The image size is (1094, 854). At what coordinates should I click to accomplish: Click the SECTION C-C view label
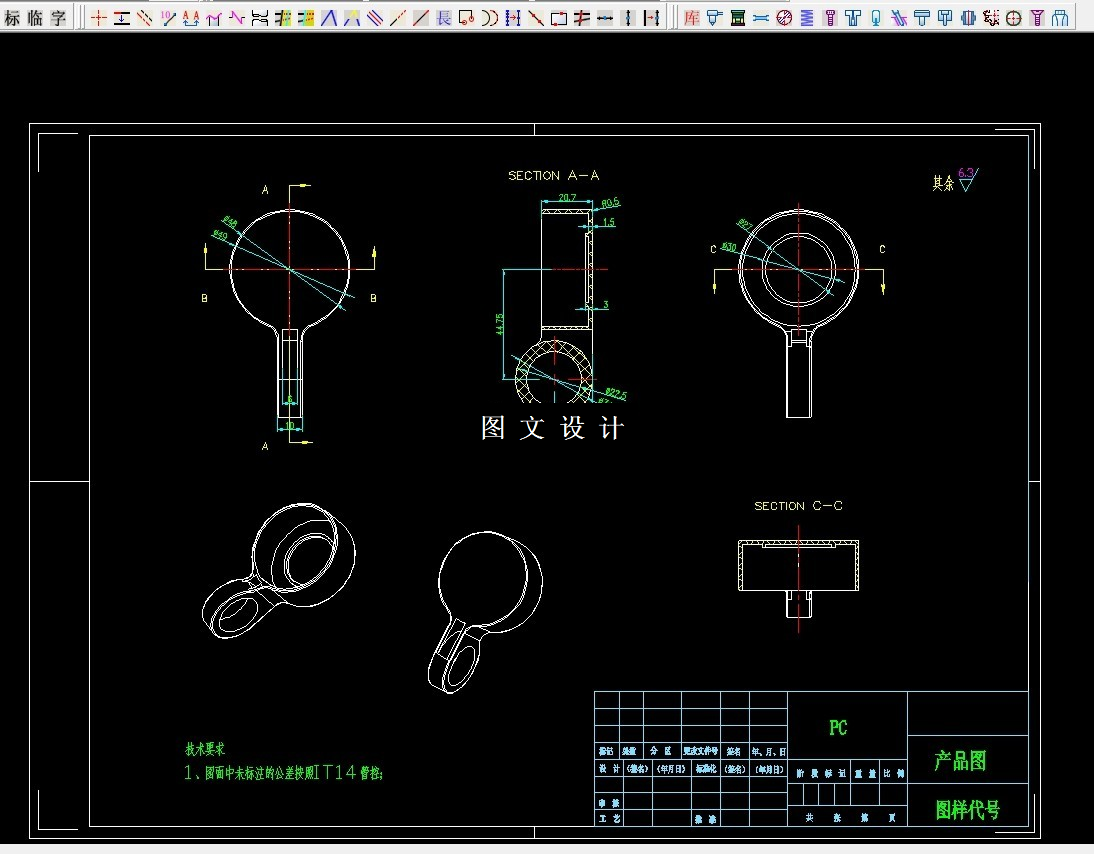798,506
